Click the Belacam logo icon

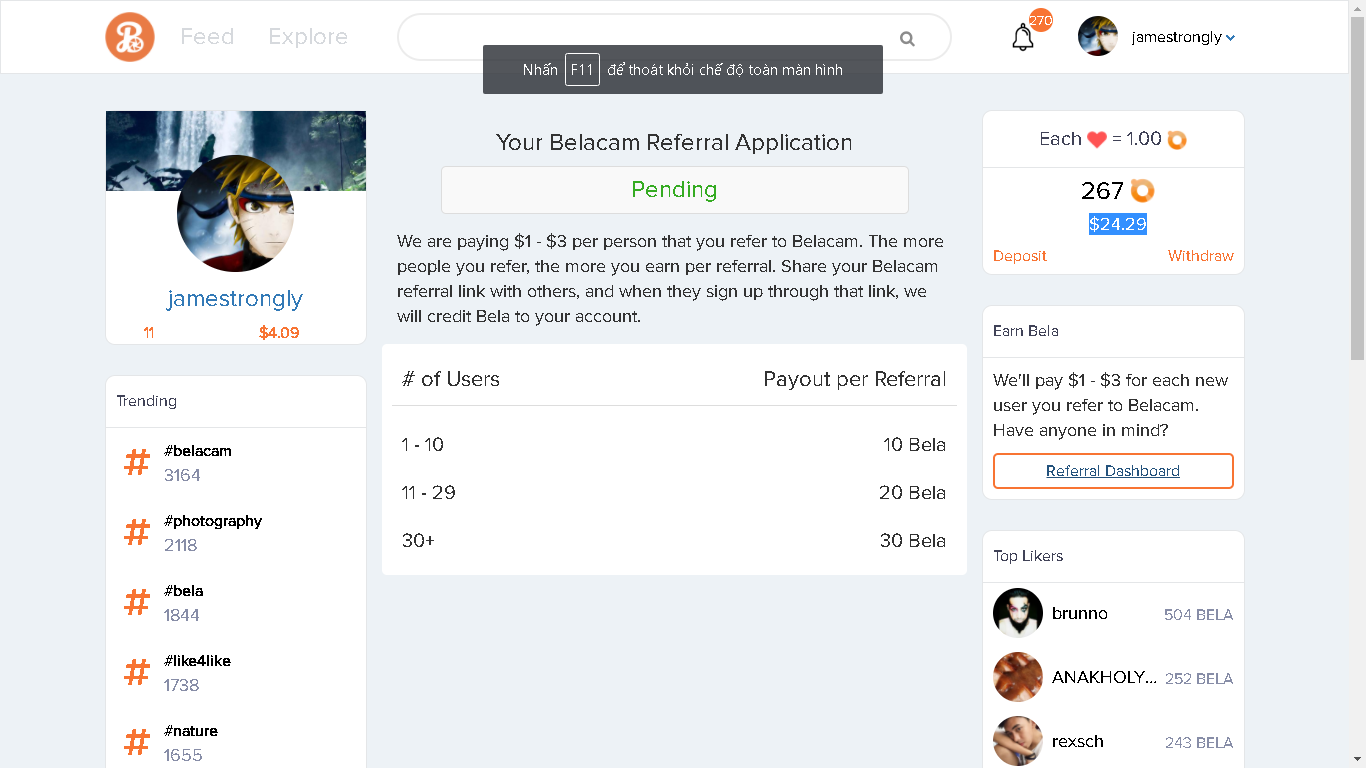pos(130,37)
